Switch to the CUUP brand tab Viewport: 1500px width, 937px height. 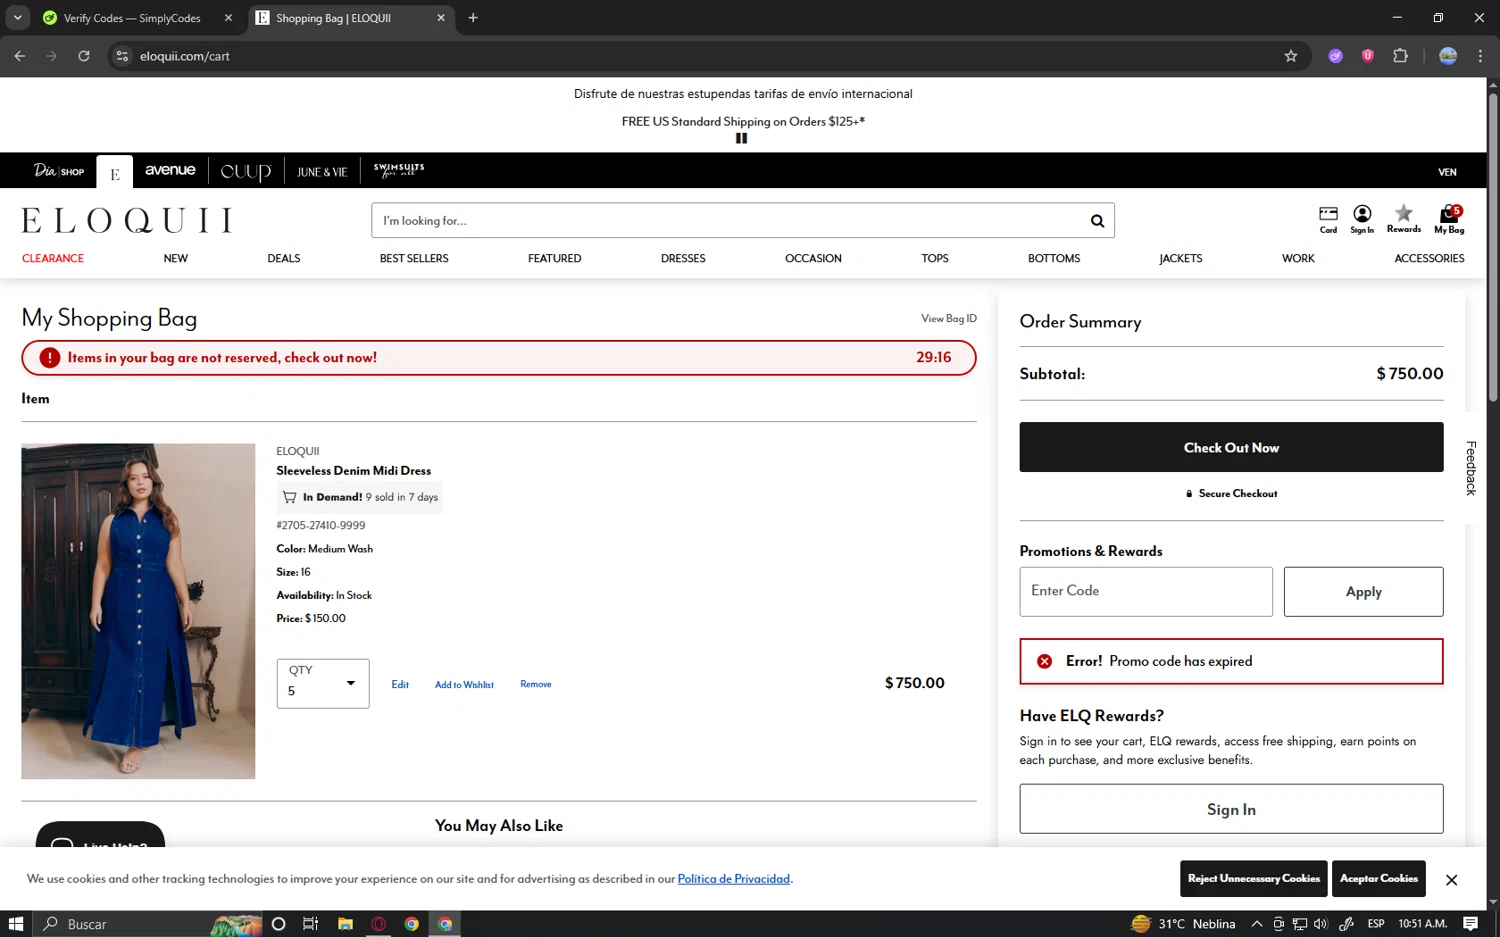246,171
